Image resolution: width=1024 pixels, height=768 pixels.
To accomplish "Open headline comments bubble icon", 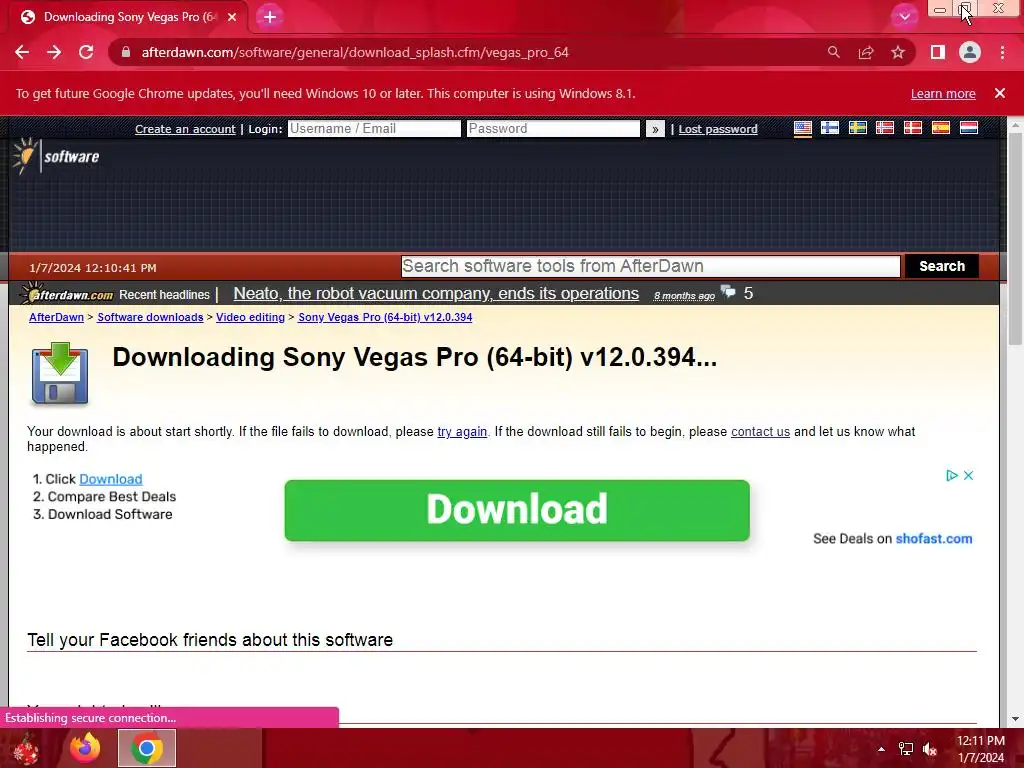I will pos(728,292).
